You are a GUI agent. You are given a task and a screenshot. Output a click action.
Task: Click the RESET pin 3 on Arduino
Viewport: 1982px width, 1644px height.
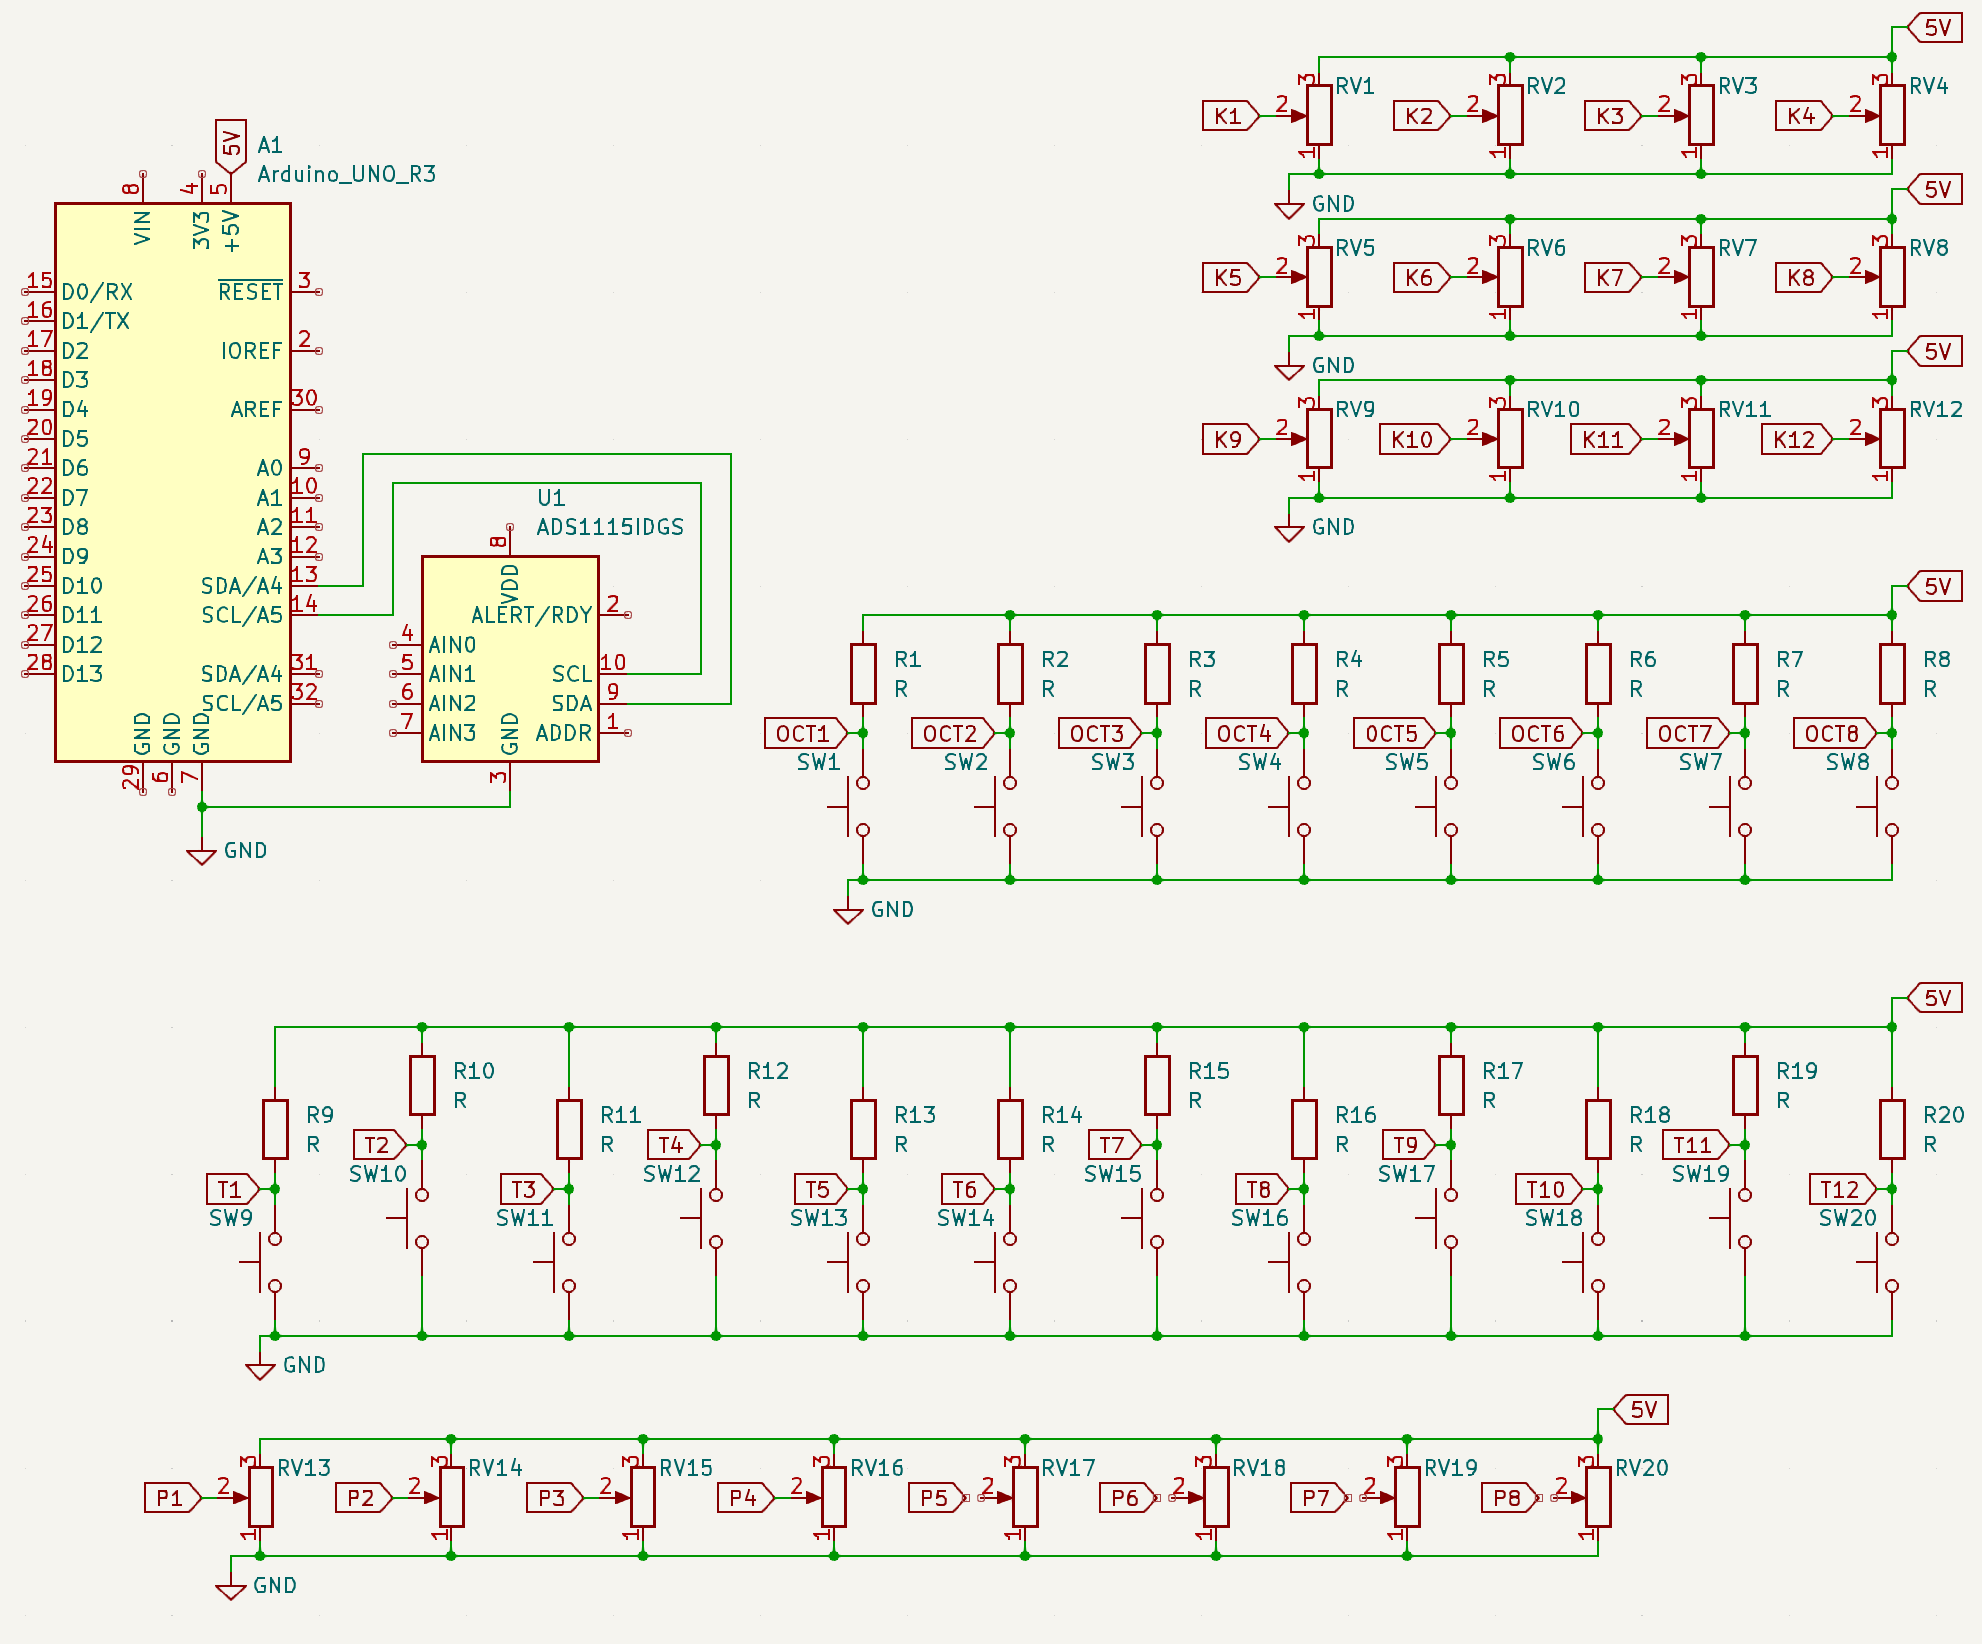[306, 291]
